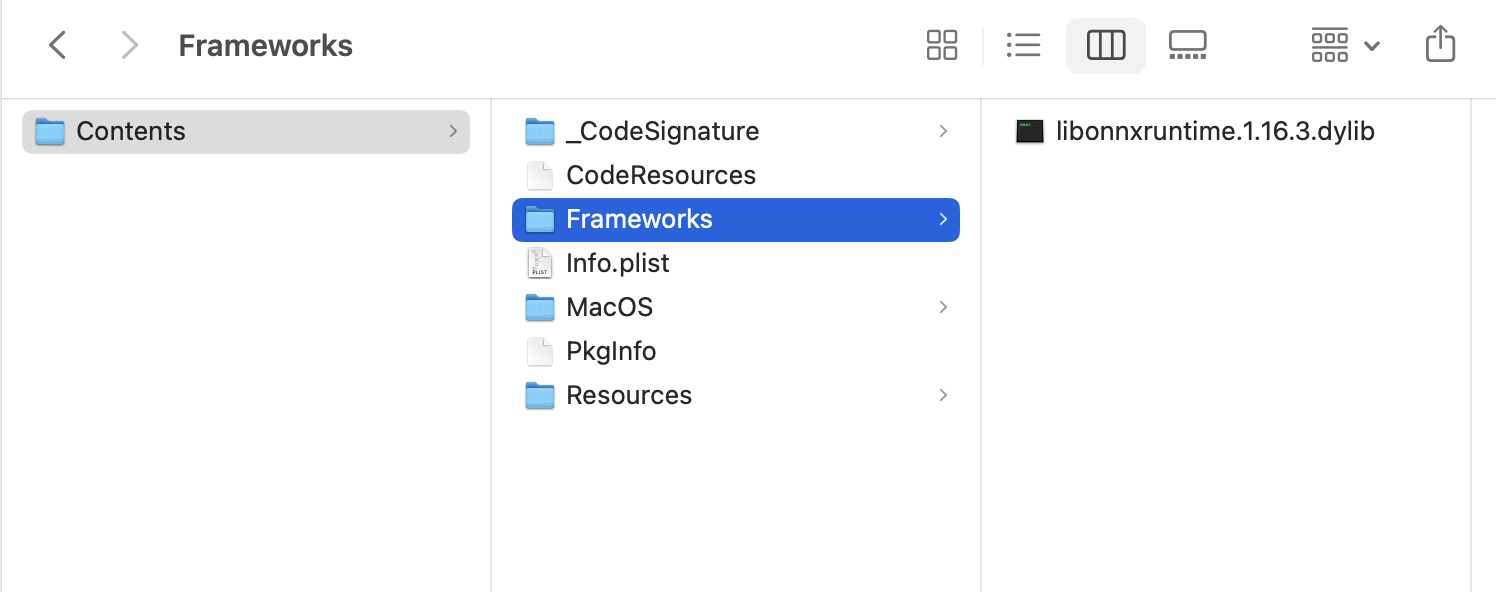Click the Share button

click(x=1439, y=45)
